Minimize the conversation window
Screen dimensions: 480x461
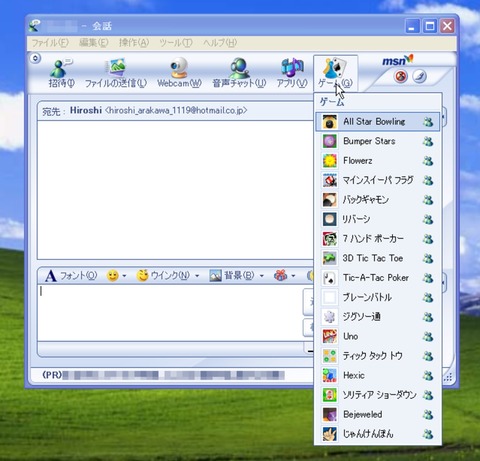point(412,26)
